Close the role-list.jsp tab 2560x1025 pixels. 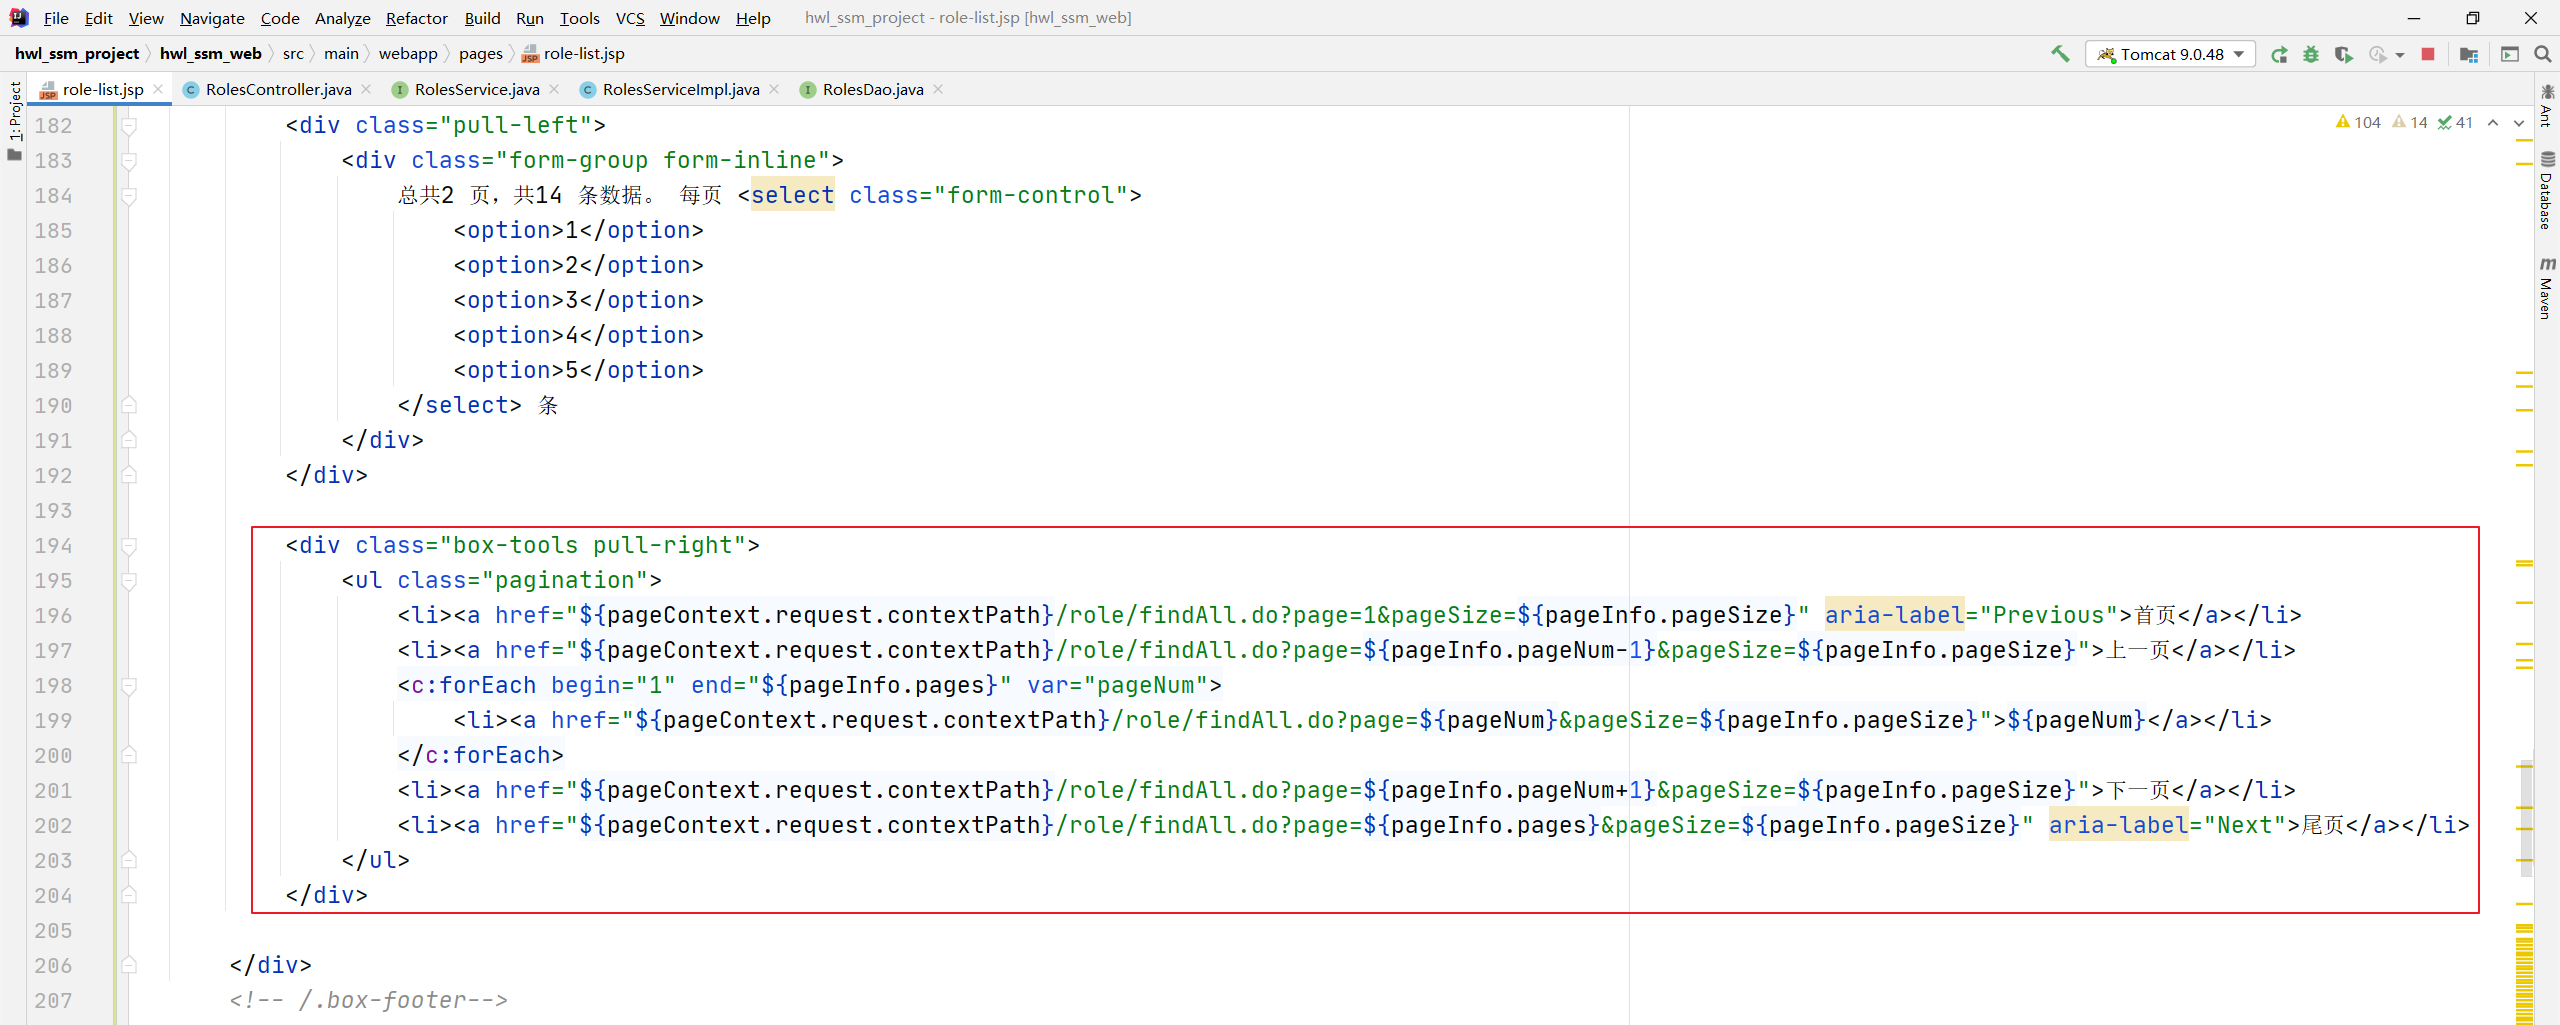[x=158, y=89]
